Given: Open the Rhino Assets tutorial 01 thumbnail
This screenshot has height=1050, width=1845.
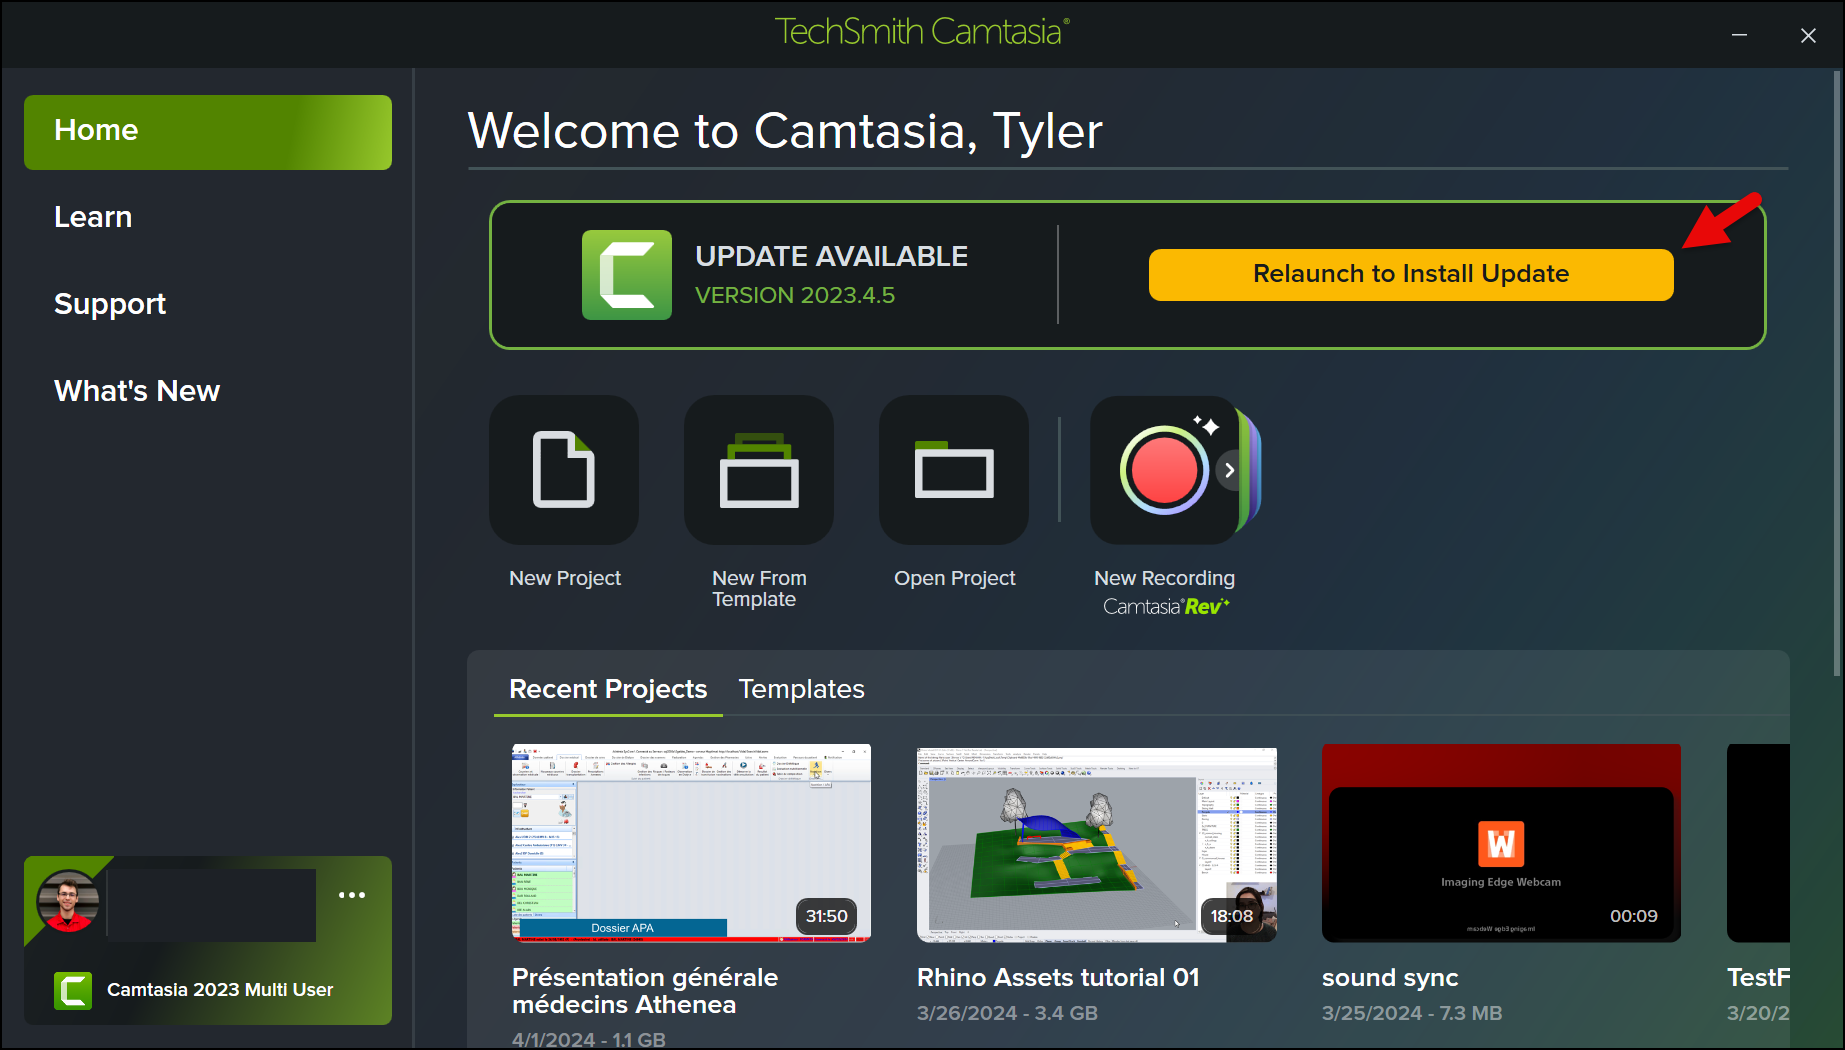Looking at the screenshot, I should tap(1096, 842).
